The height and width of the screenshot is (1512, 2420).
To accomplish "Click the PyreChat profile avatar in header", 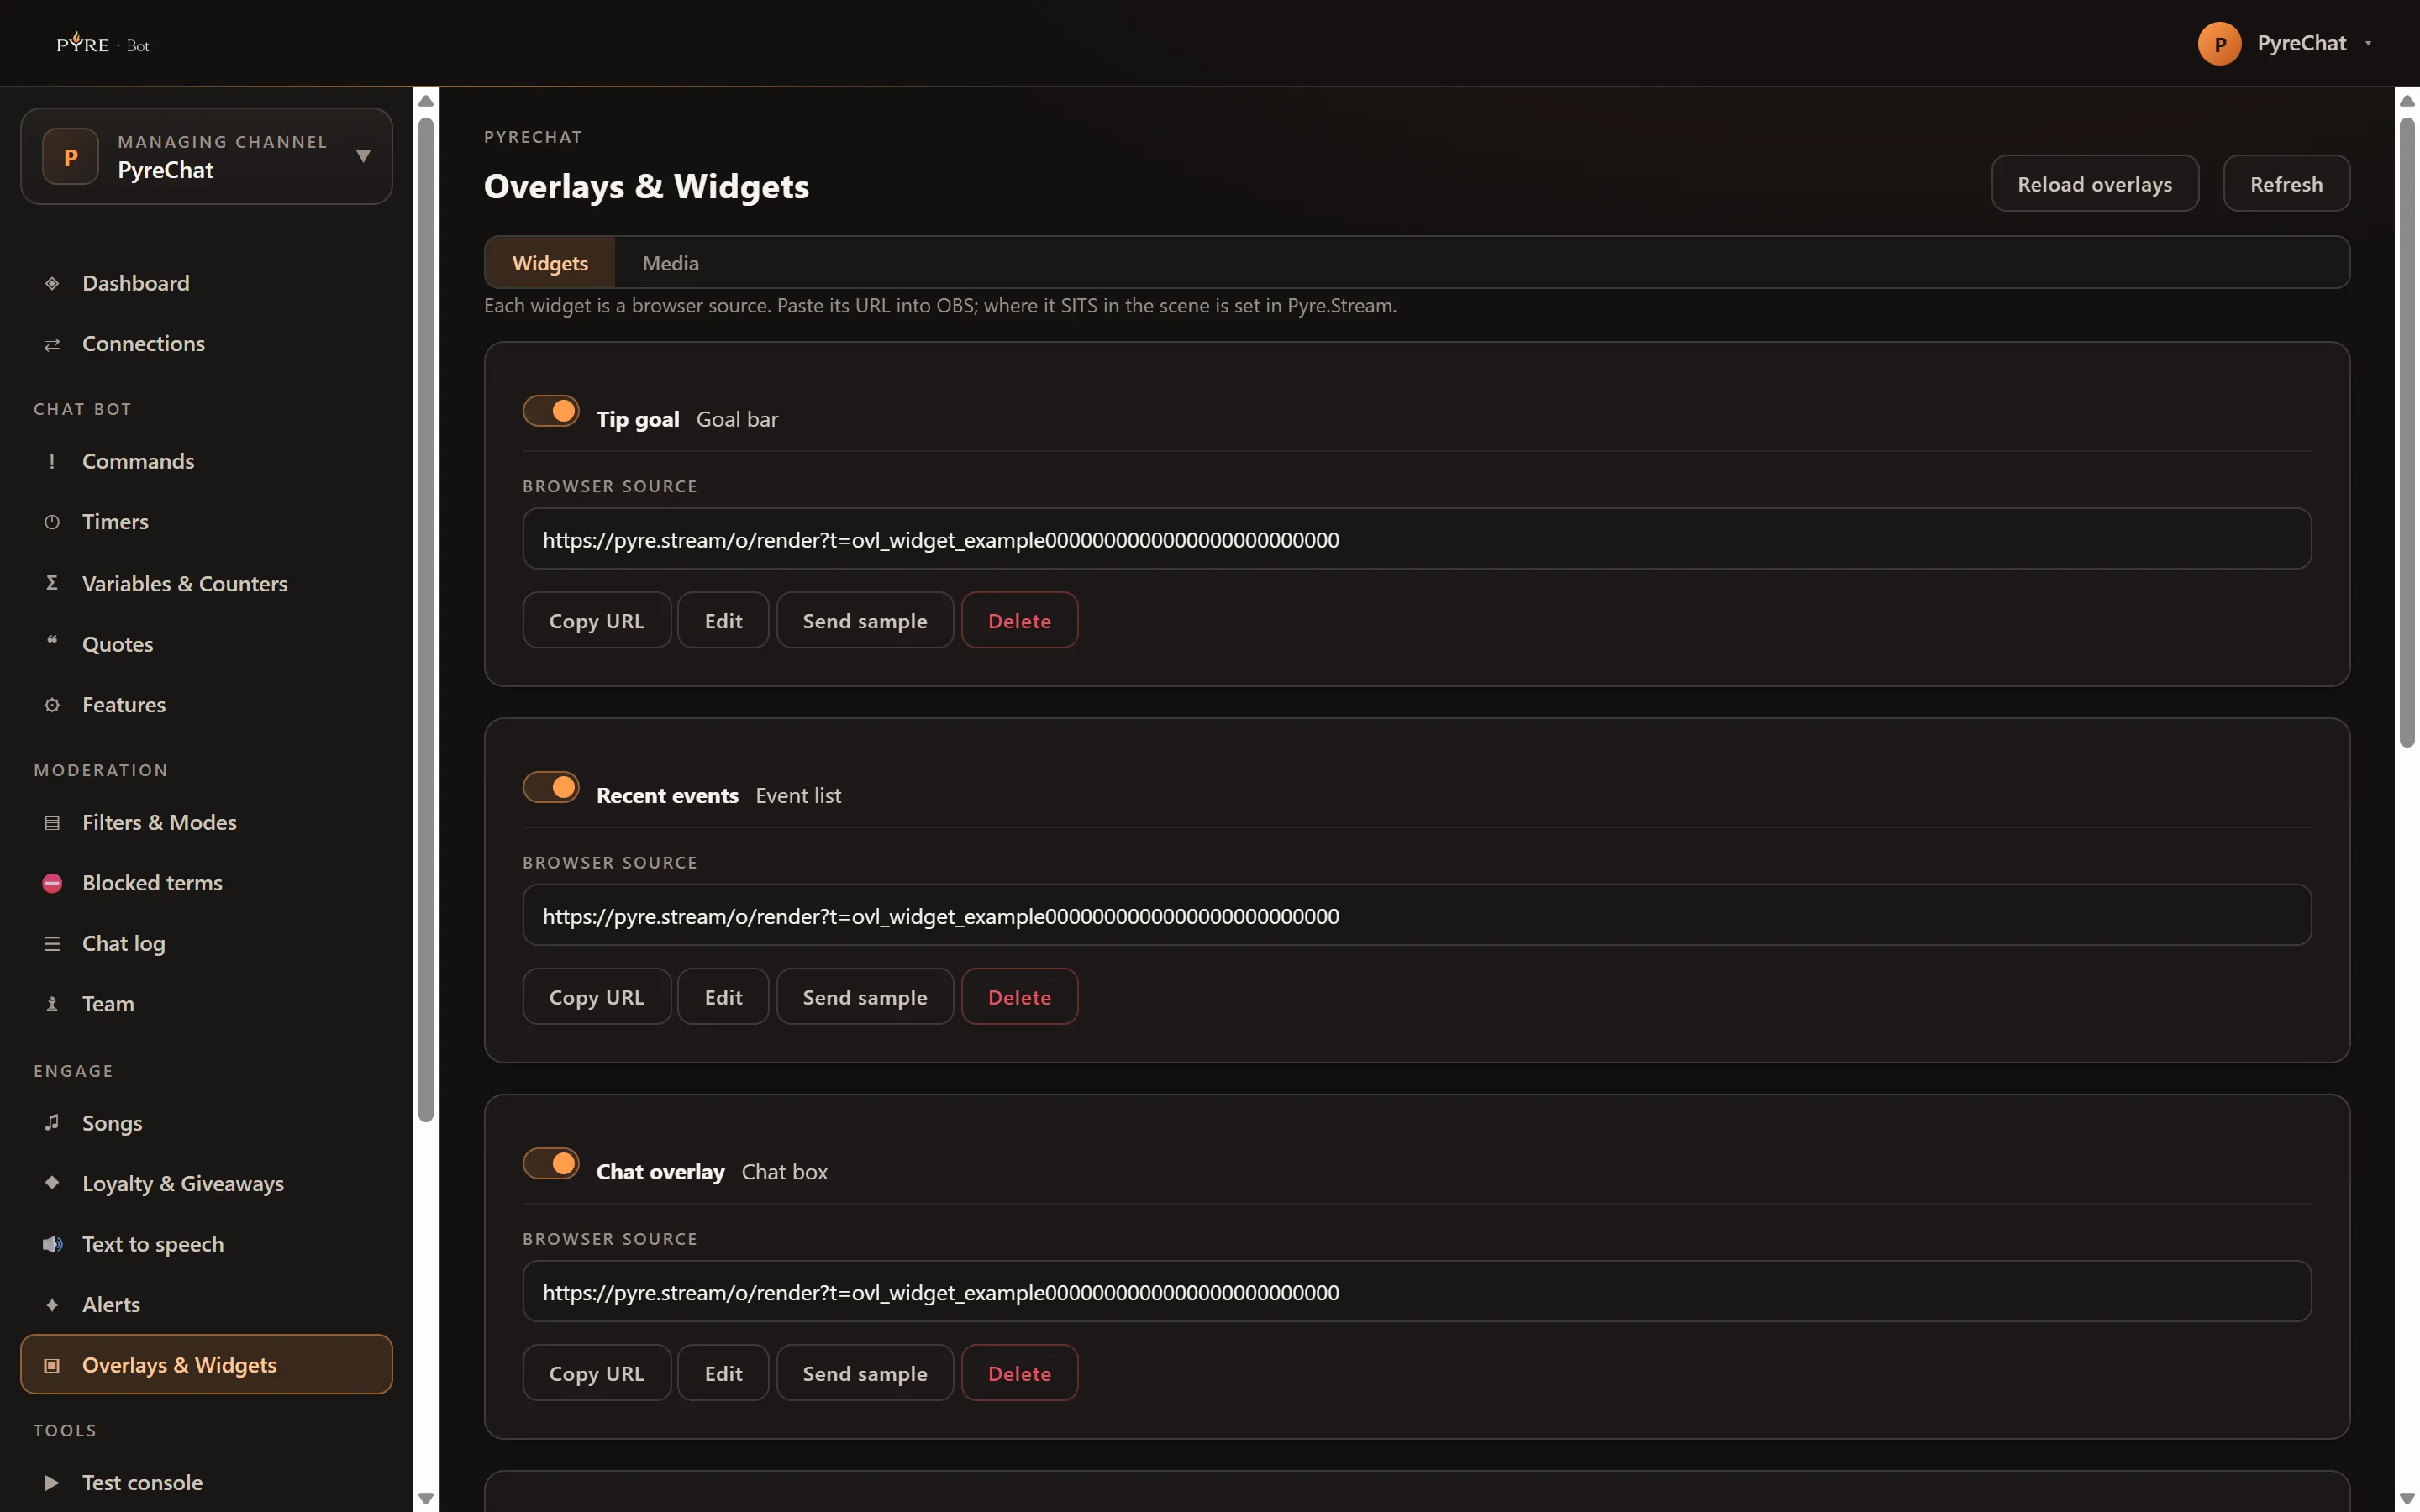I will (x=2219, y=44).
